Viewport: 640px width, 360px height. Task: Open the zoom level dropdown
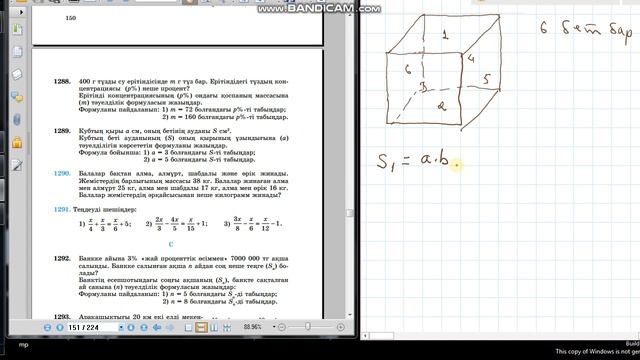tap(274, 327)
